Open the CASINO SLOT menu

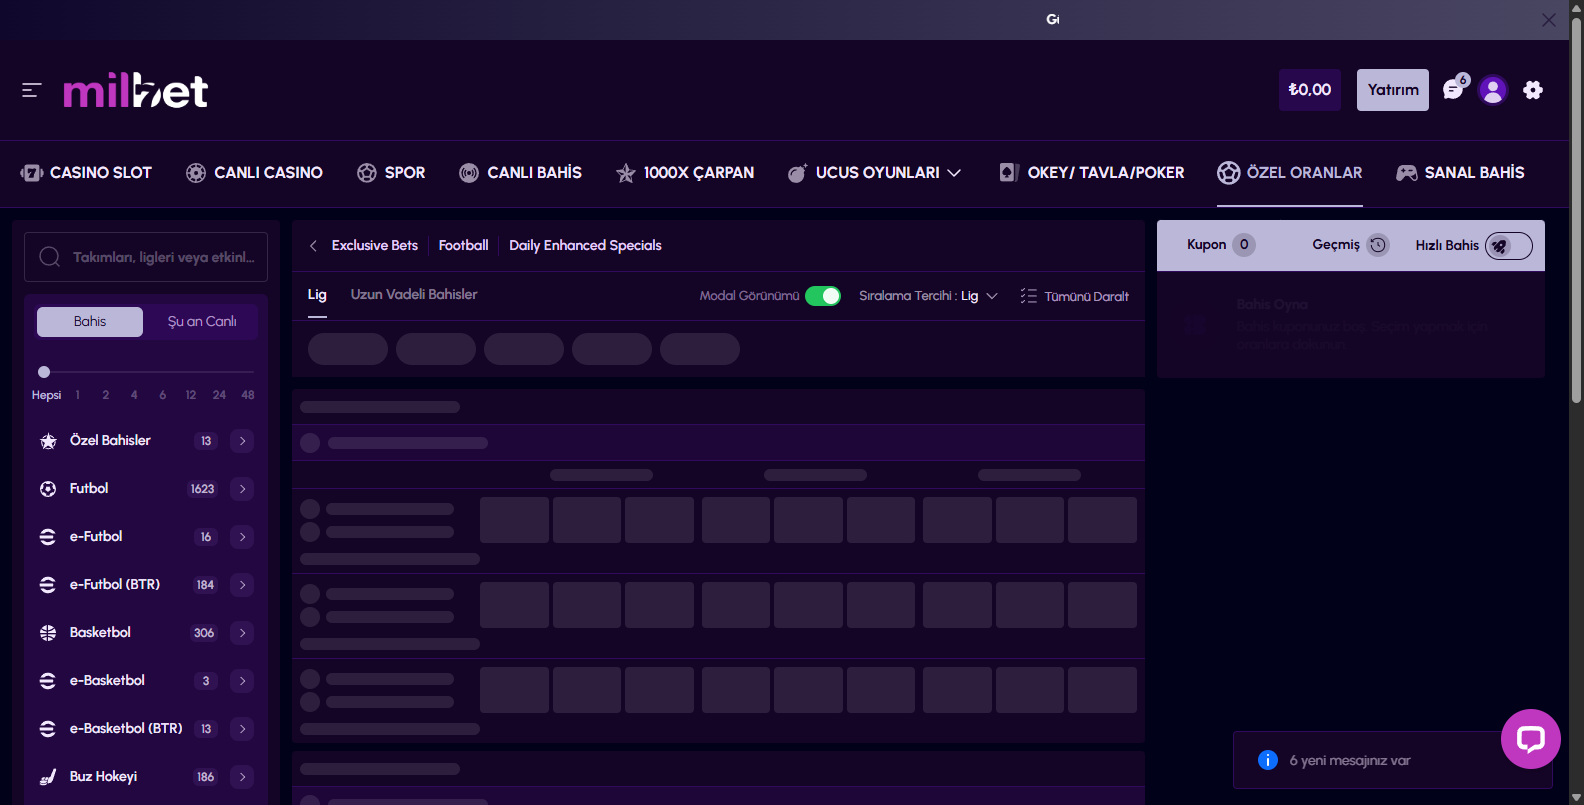tap(86, 173)
